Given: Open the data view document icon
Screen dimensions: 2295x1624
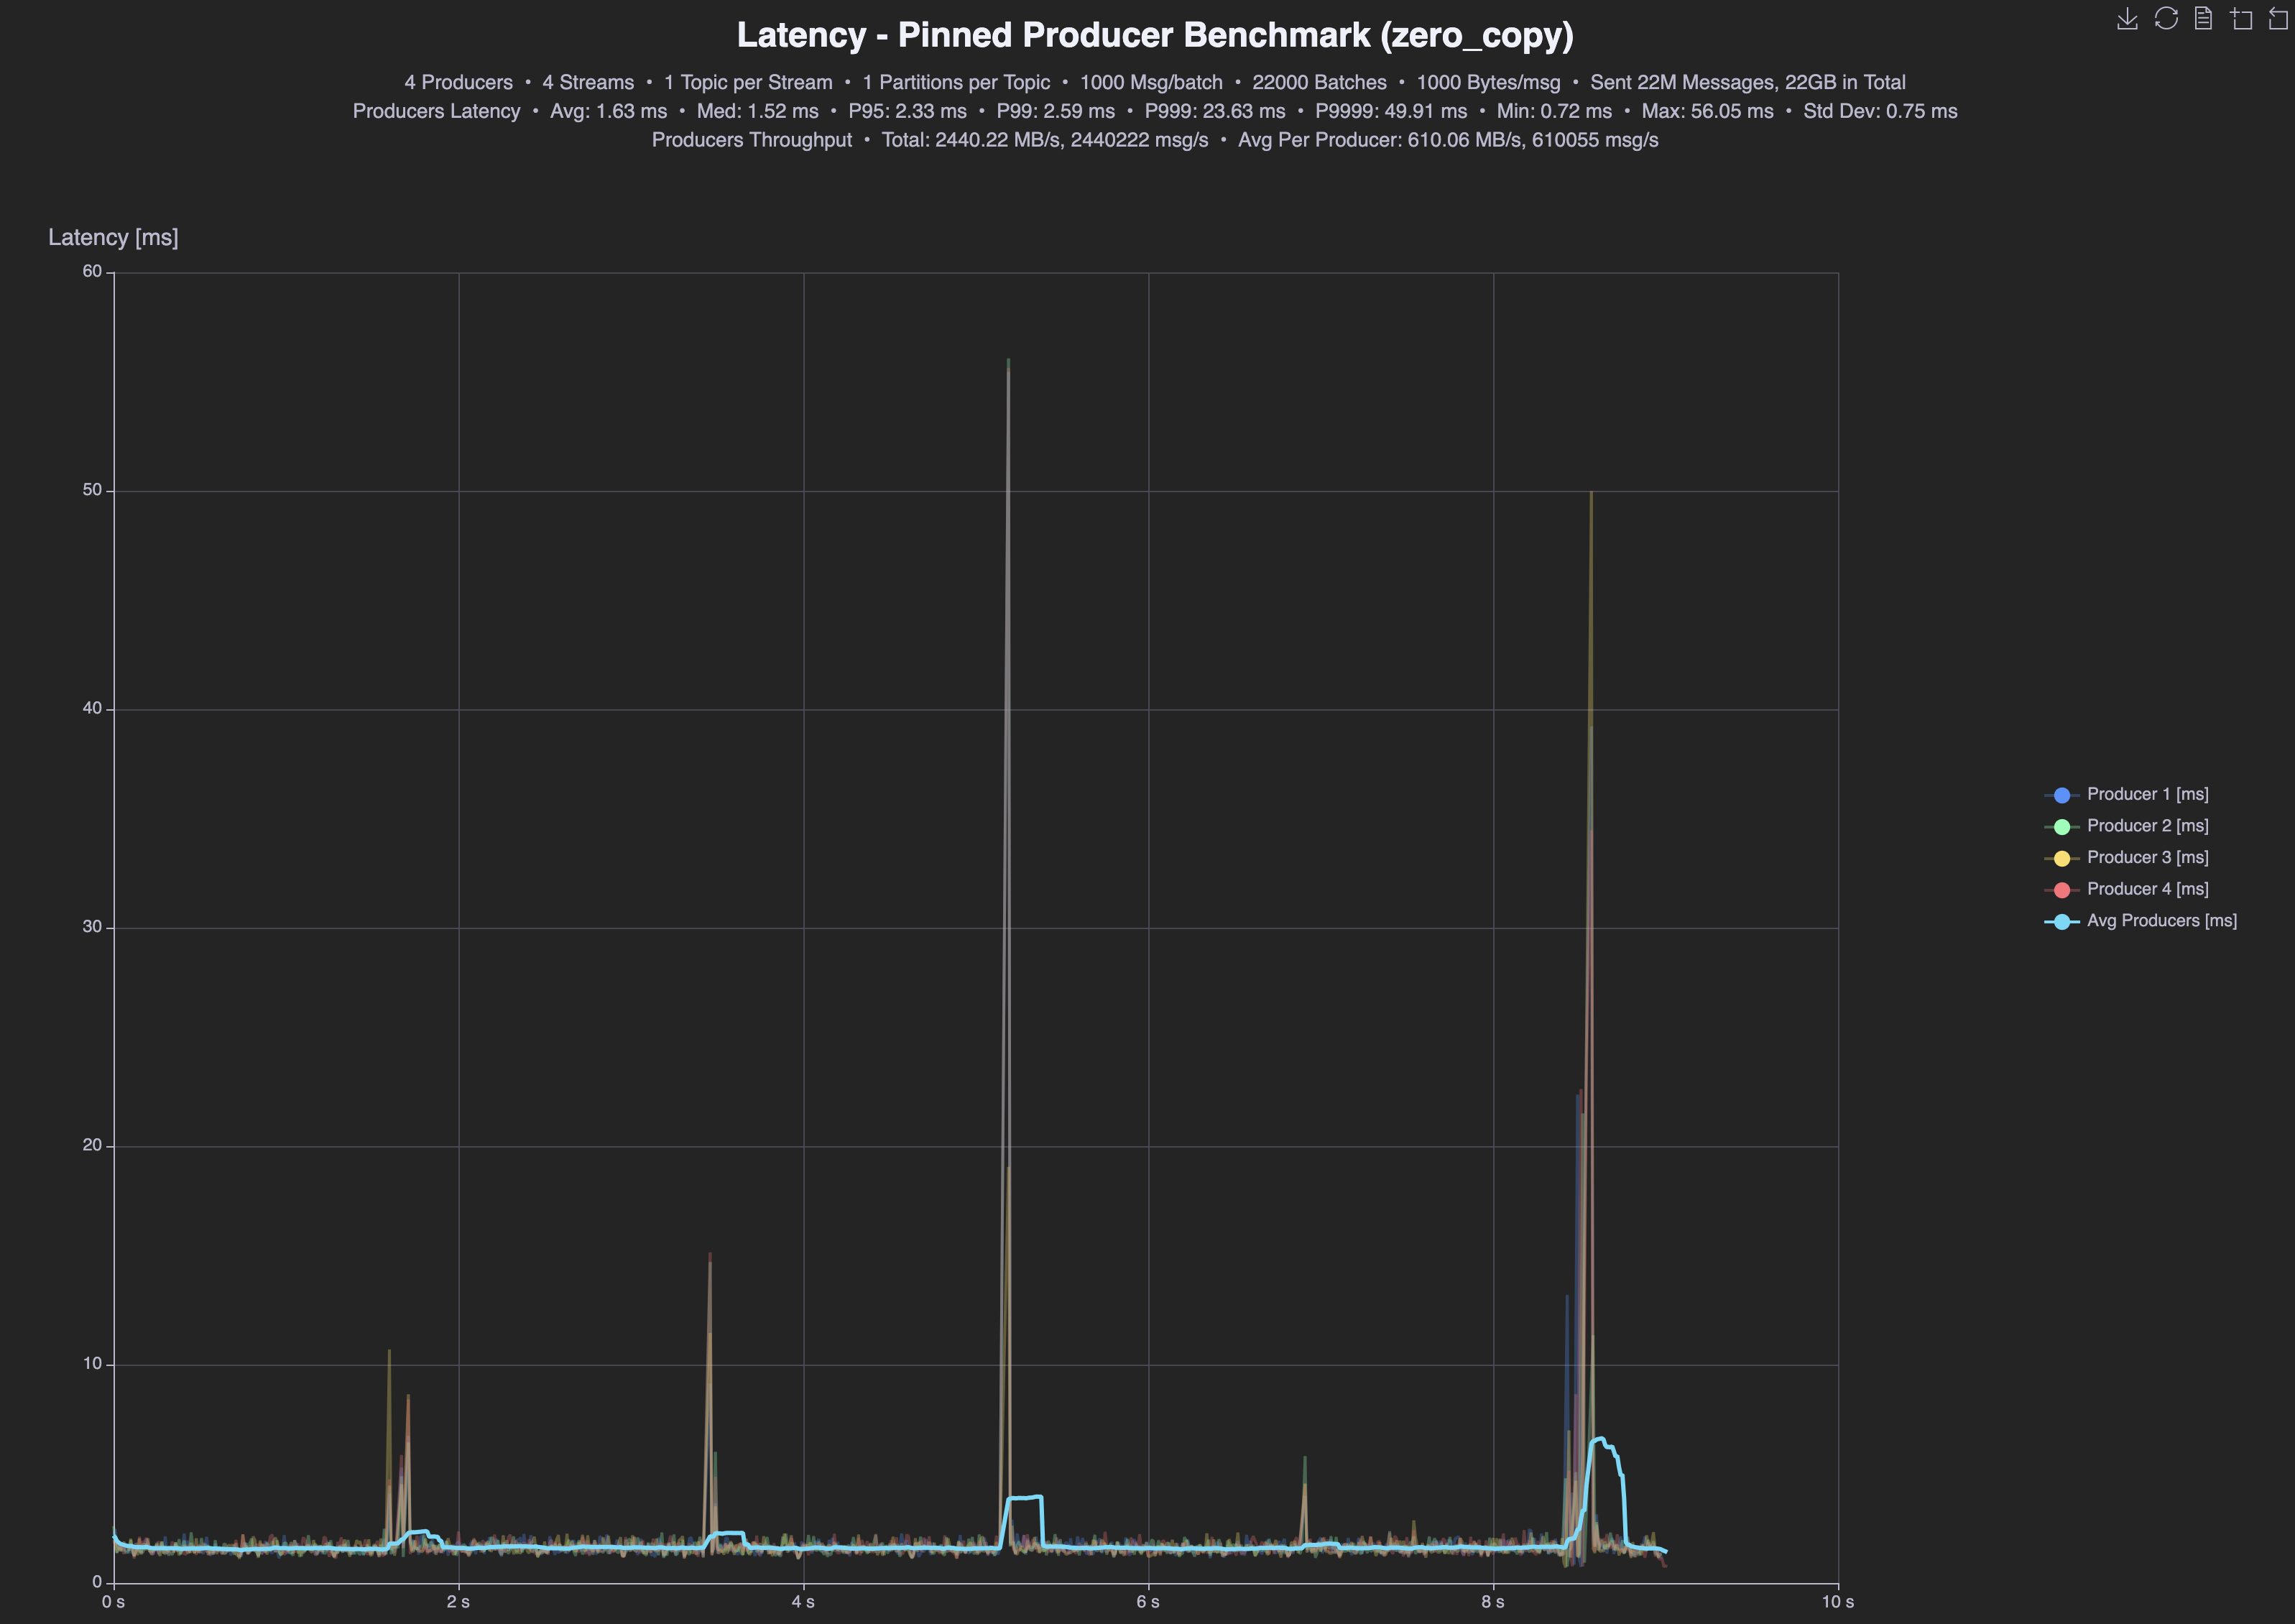Looking at the screenshot, I should click(2203, 19).
